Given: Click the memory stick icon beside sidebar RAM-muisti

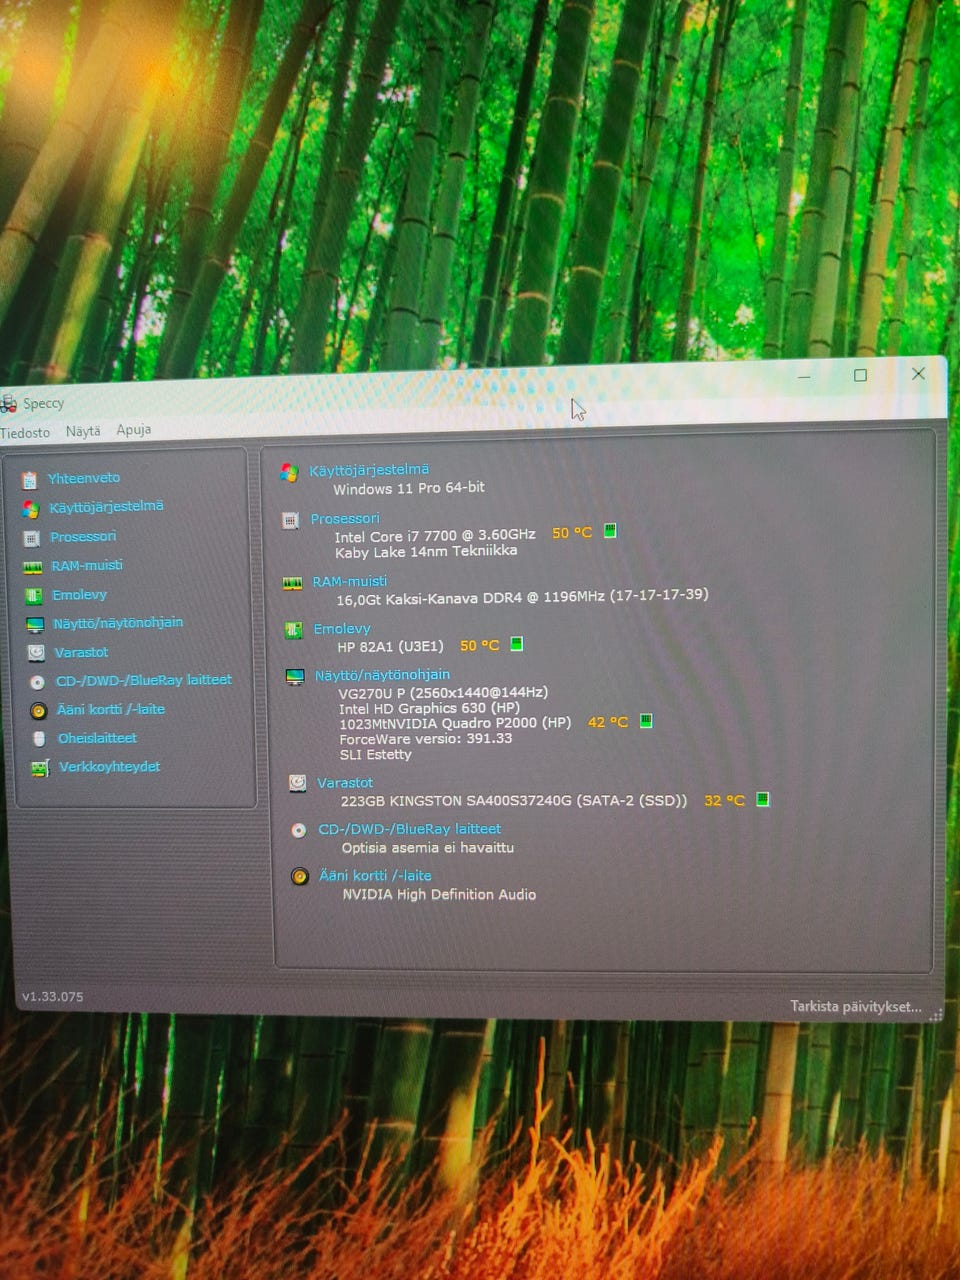Looking at the screenshot, I should tap(32, 567).
